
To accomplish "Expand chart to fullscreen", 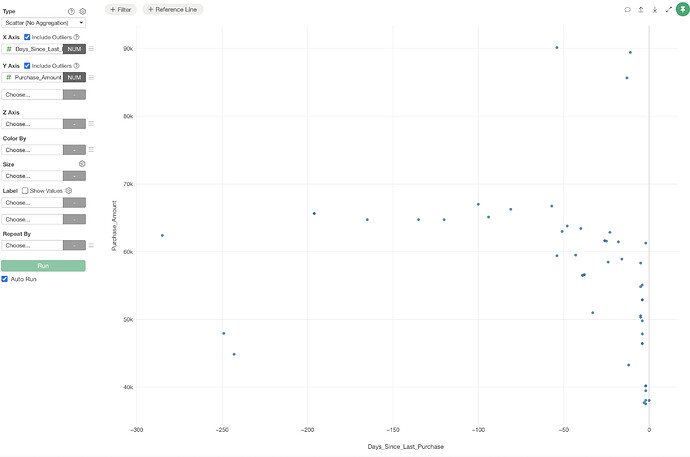I will [668, 9].
